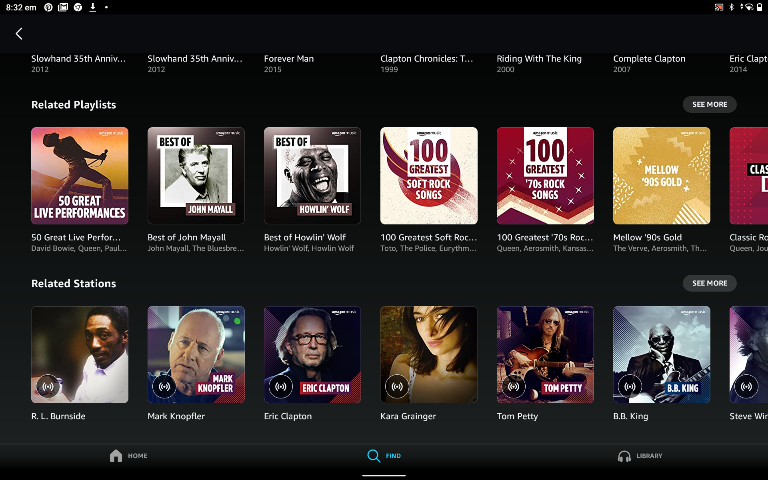Open the Library headphones icon
Screen dimensions: 768x480
pos(624,456)
